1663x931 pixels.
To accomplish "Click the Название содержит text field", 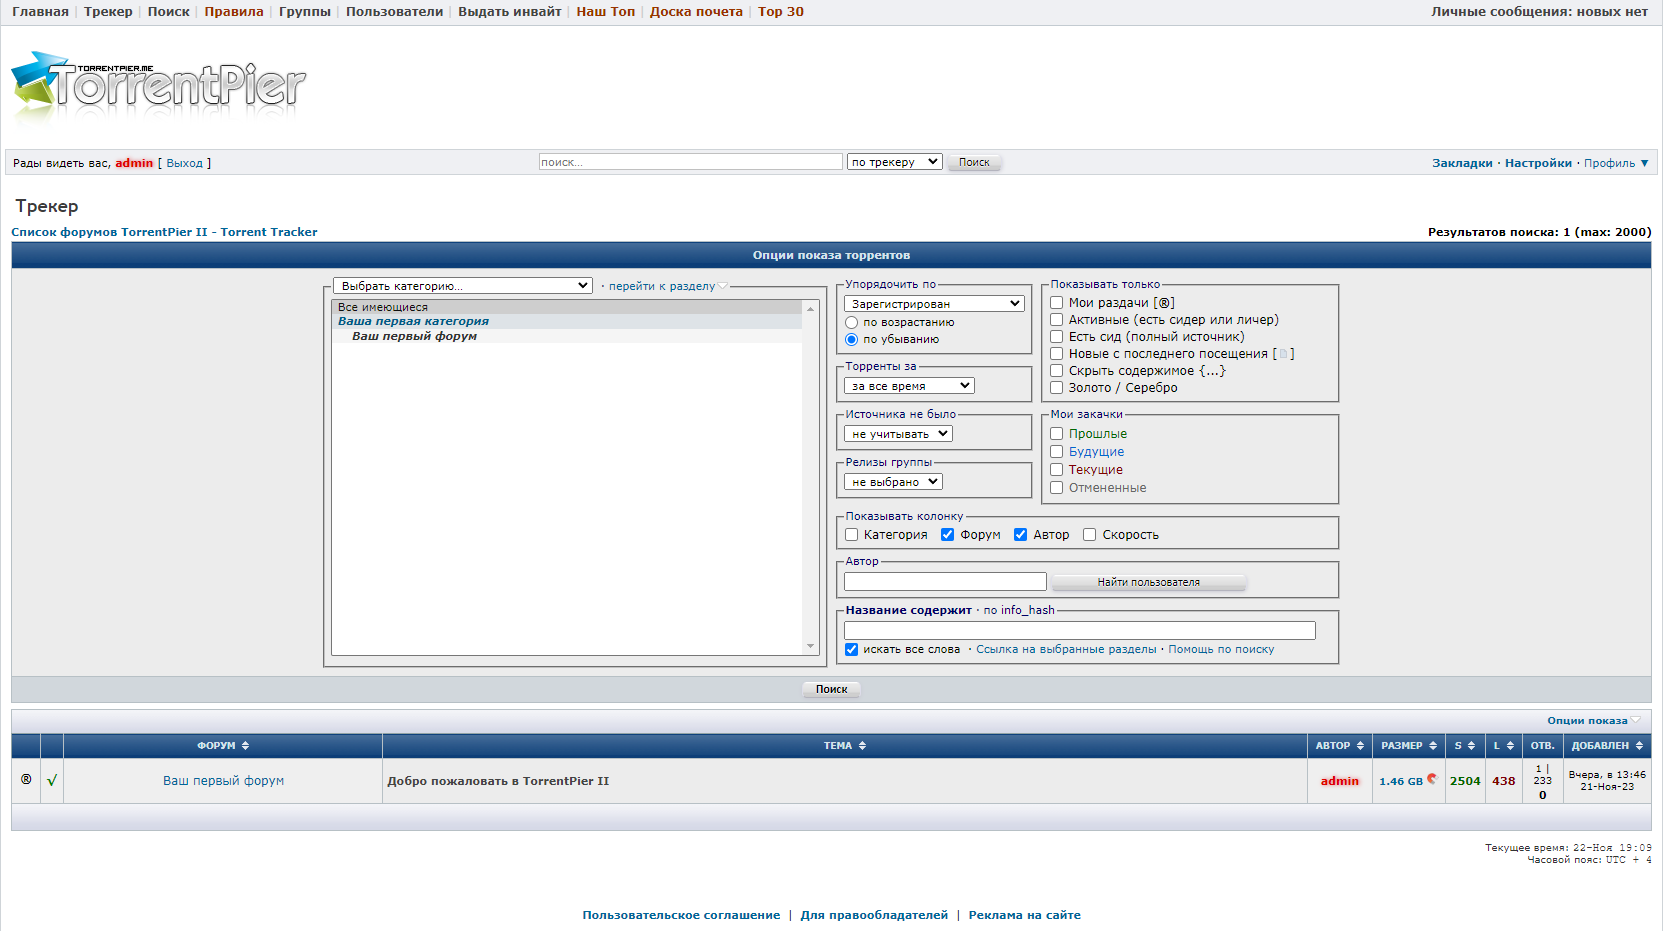I will pos(1079,631).
